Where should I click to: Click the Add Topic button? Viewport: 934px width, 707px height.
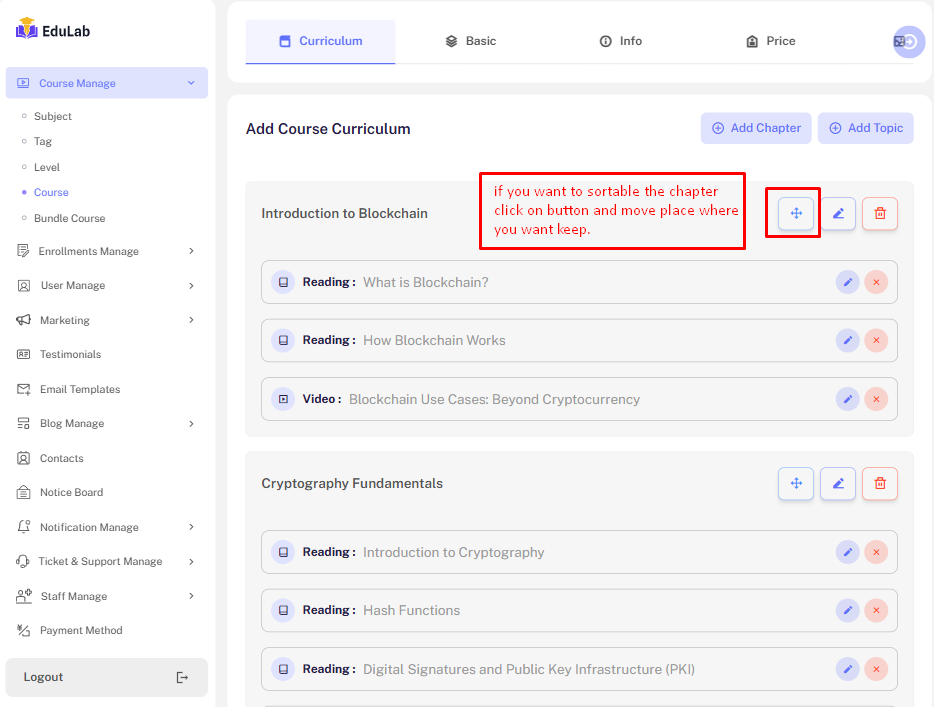pos(865,128)
